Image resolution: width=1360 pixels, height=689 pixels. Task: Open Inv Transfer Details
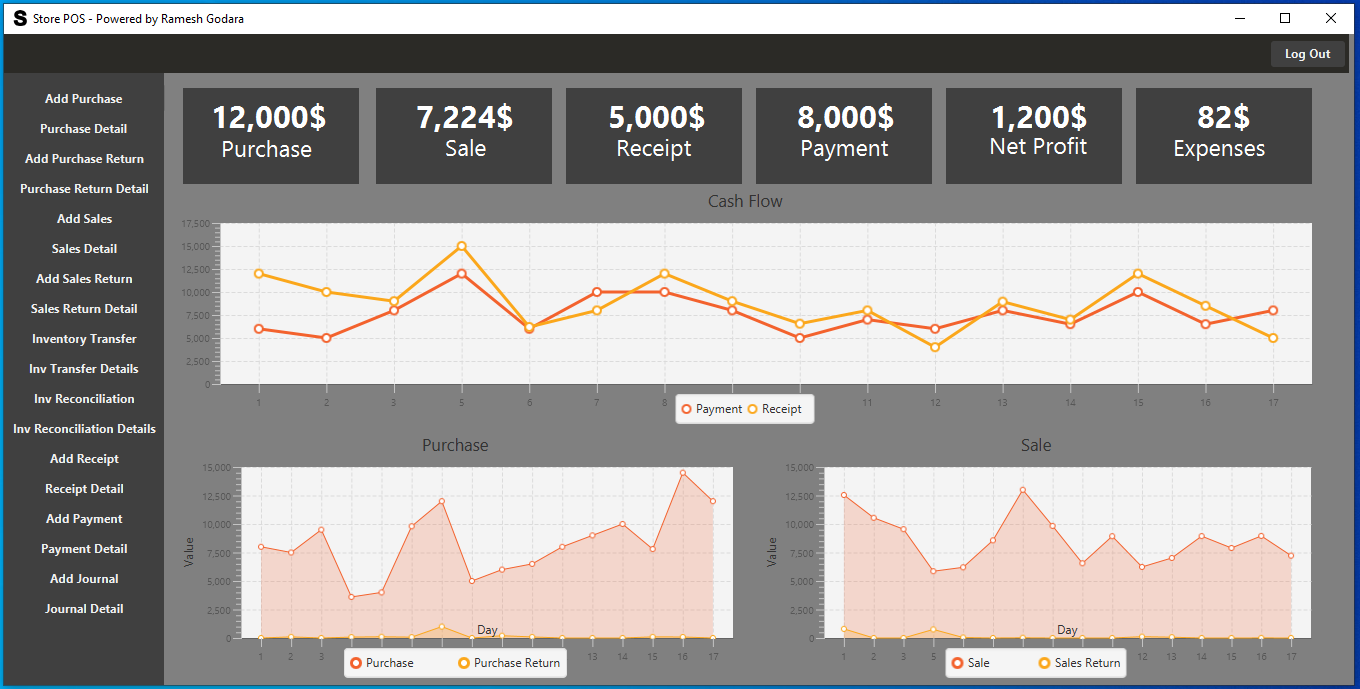pyautogui.click(x=84, y=369)
